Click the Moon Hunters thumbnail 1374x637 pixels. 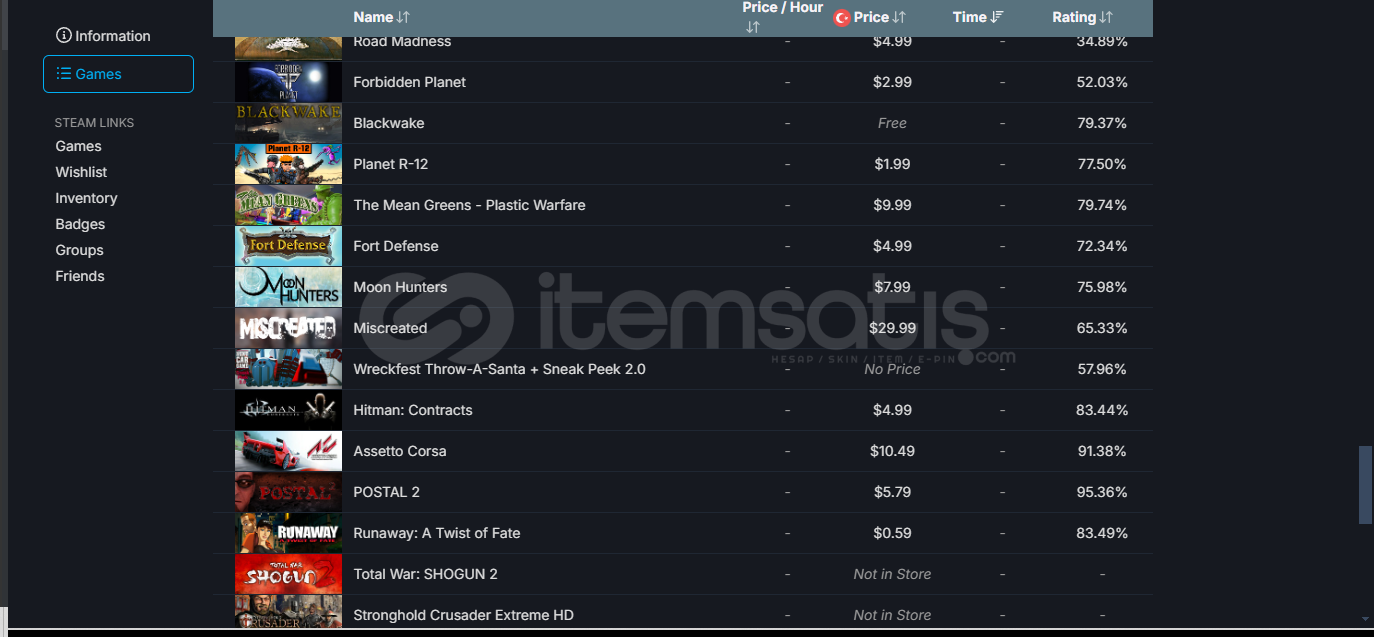(x=288, y=287)
